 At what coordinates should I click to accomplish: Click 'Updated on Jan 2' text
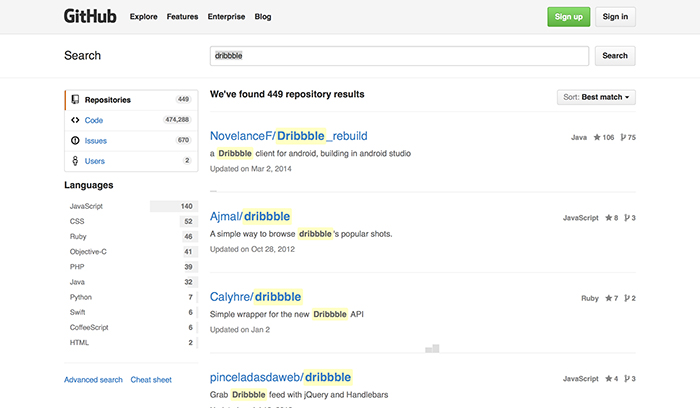[240, 329]
